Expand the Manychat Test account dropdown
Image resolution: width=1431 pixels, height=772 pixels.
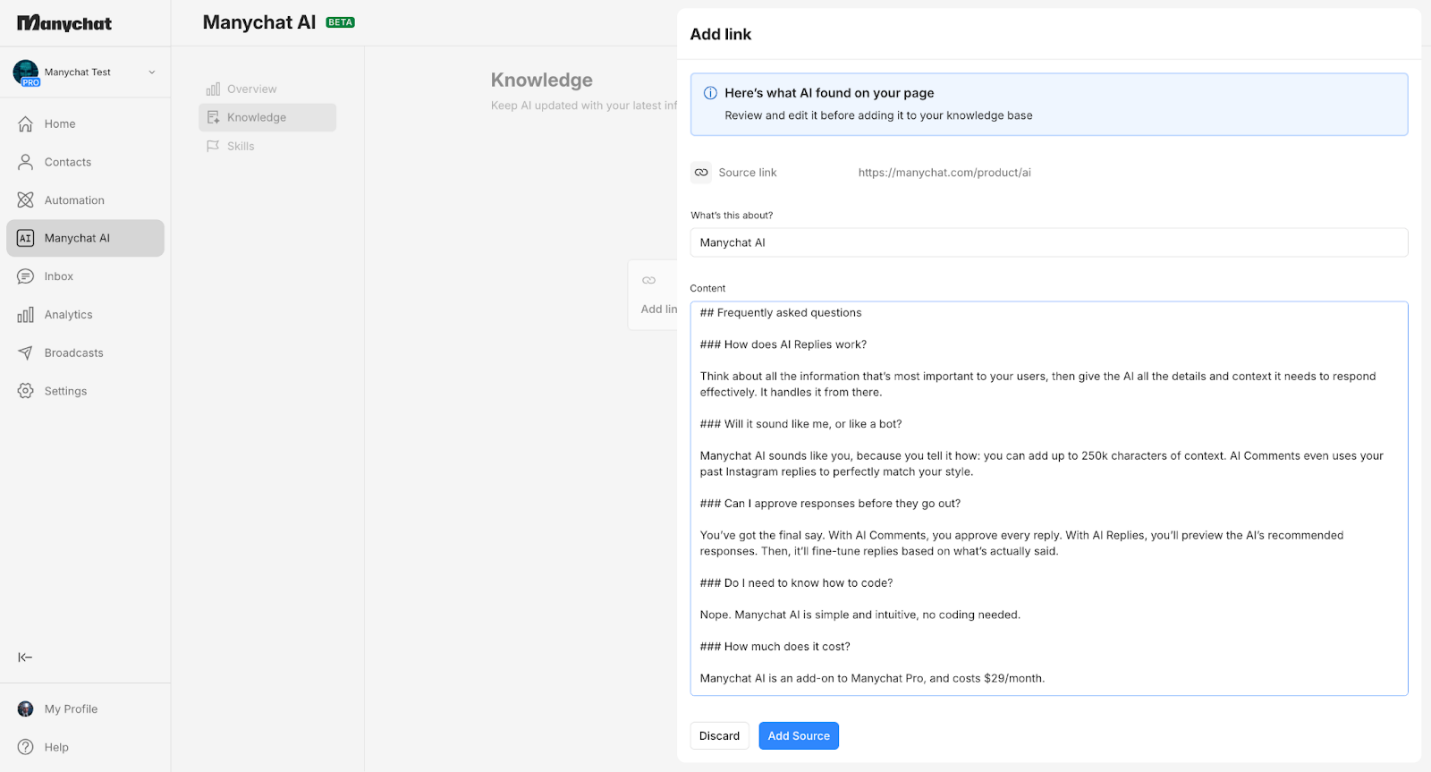coord(152,72)
